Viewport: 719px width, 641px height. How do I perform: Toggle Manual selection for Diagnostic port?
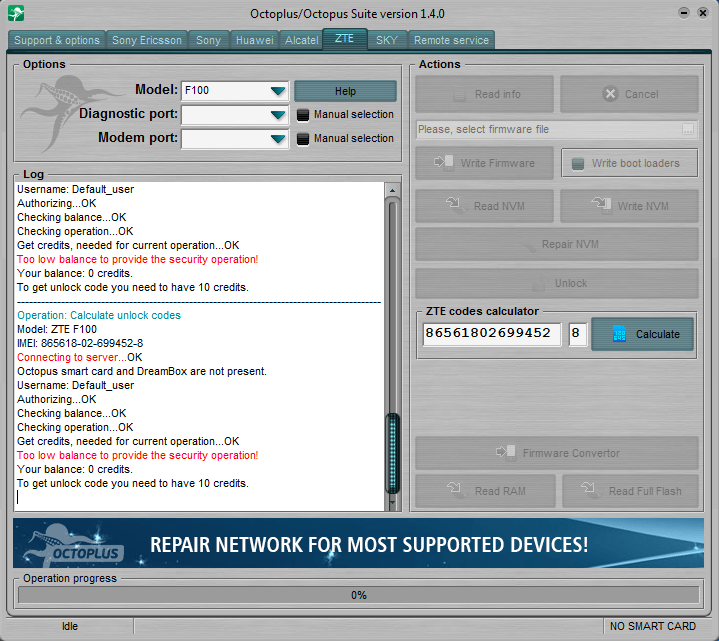click(303, 115)
